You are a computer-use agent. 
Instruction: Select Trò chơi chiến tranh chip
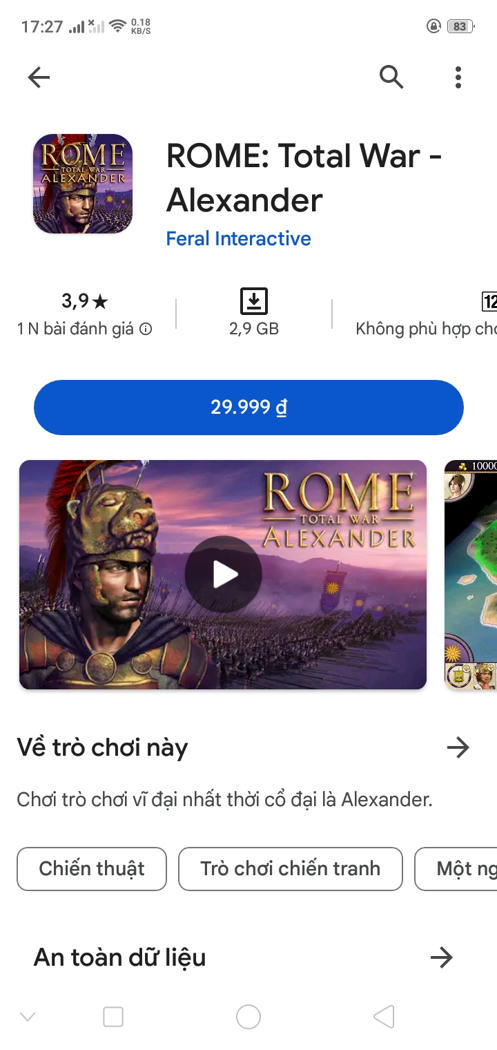click(x=291, y=869)
